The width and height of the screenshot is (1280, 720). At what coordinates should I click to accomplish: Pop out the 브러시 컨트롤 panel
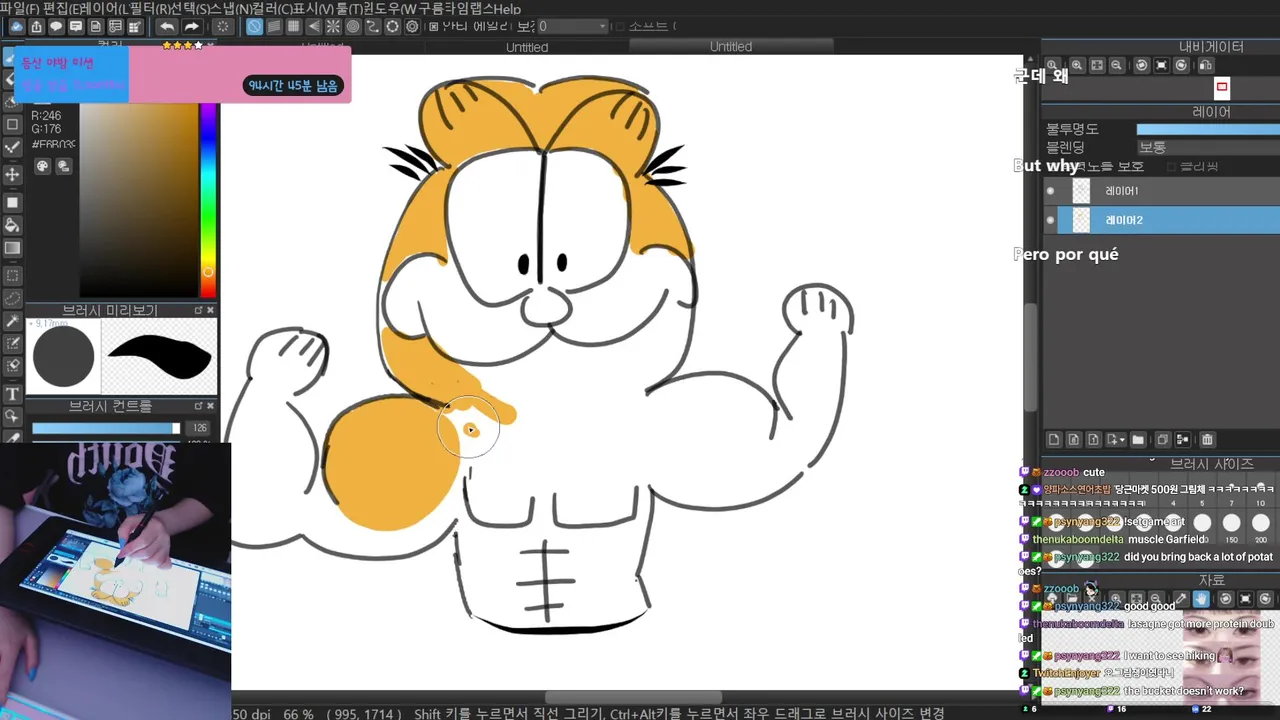click(198, 407)
